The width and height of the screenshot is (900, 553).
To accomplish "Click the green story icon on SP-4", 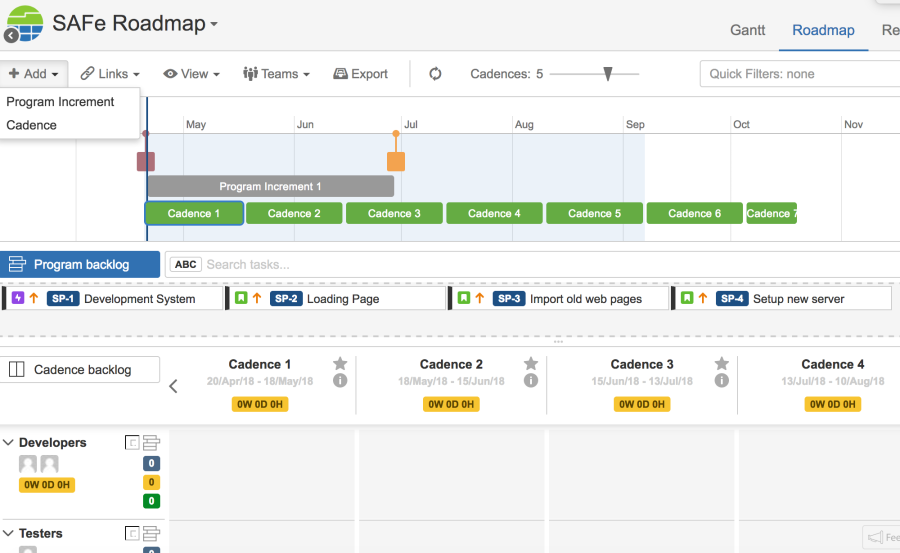I will pyautogui.click(x=687, y=298).
